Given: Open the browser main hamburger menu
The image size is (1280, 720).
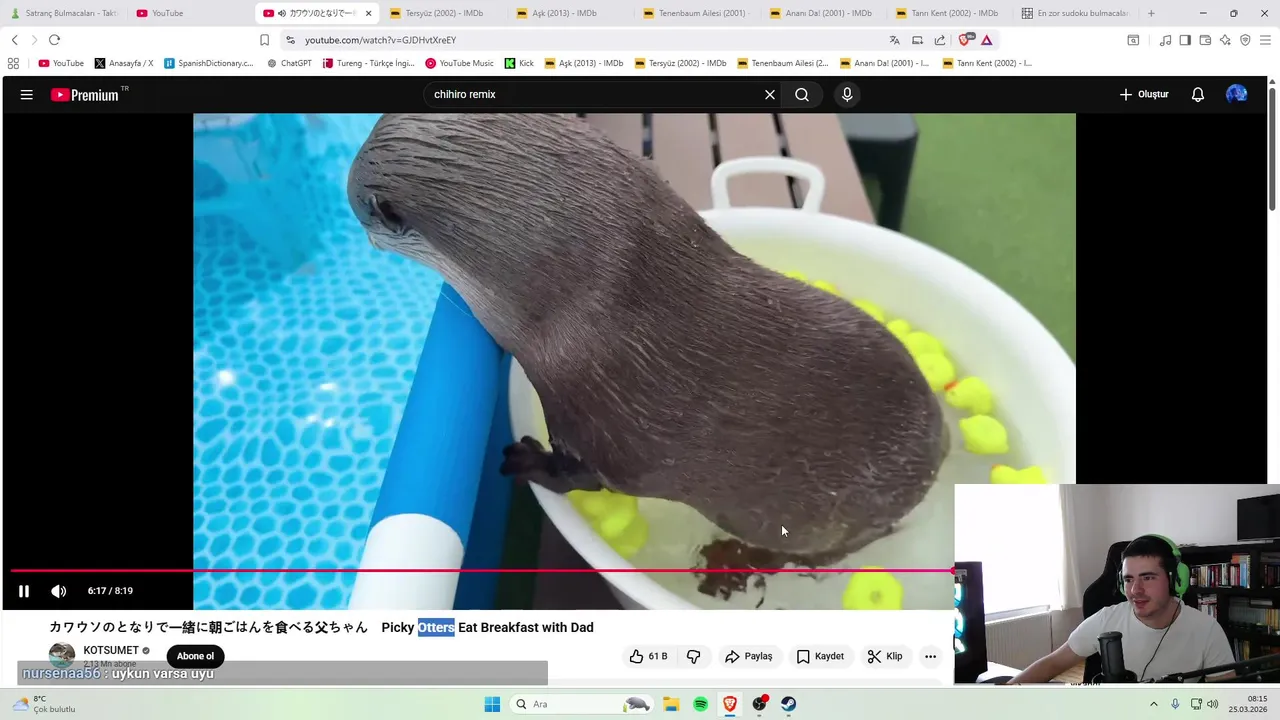Looking at the screenshot, I should click(1265, 40).
